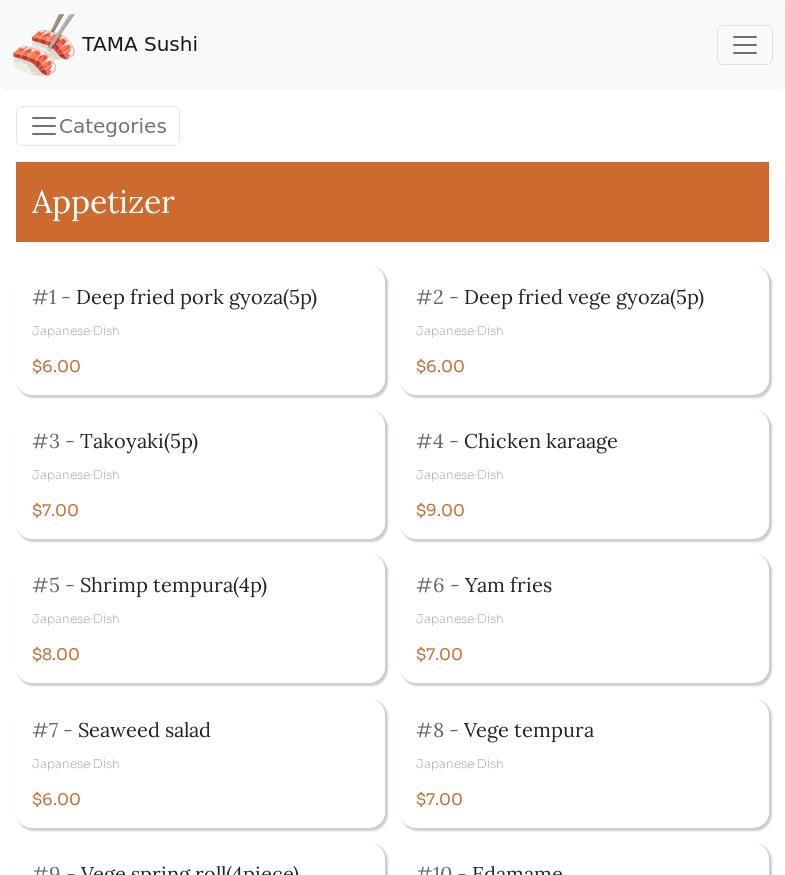Choose the Yam fries card

click(585, 619)
